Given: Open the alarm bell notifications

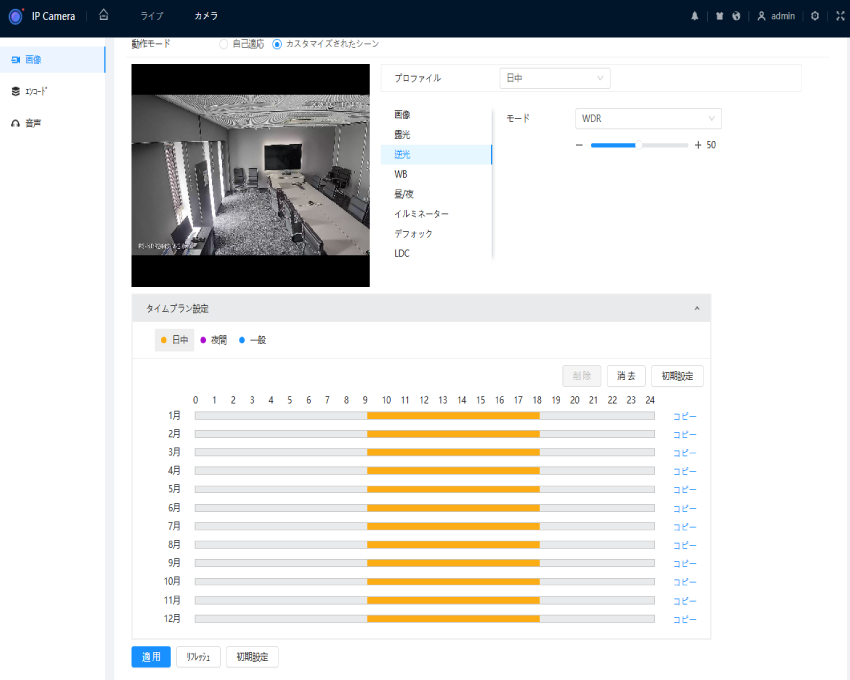Looking at the screenshot, I should (695, 16).
